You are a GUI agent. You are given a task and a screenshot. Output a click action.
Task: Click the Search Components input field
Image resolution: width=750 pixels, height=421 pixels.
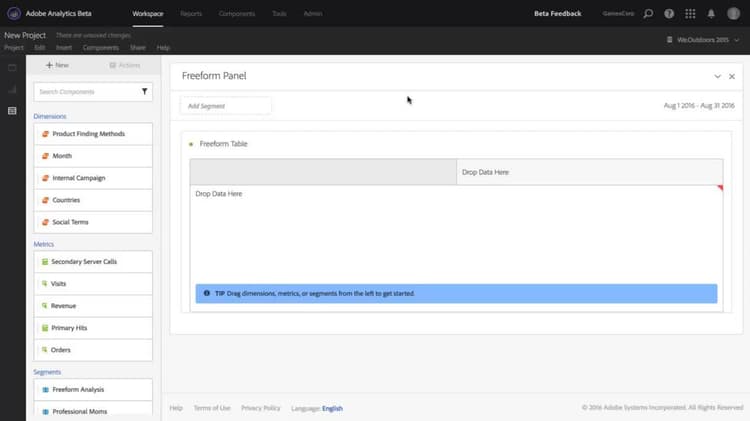[x=93, y=91]
